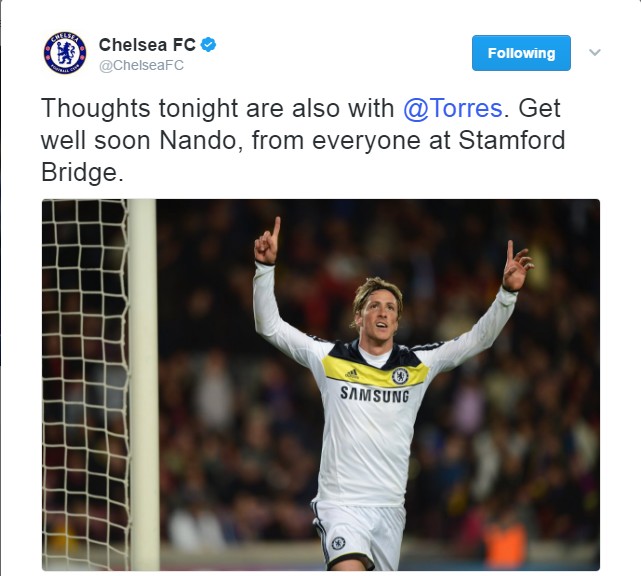Expand the attached photo of the player
641x576 pixels.
click(x=321, y=385)
